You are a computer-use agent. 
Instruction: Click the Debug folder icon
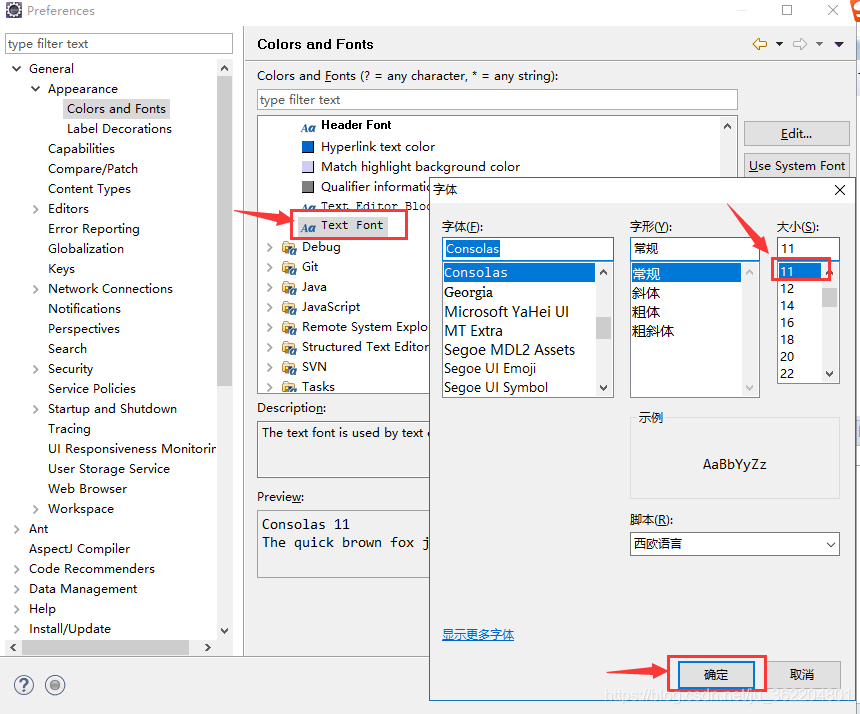point(289,247)
